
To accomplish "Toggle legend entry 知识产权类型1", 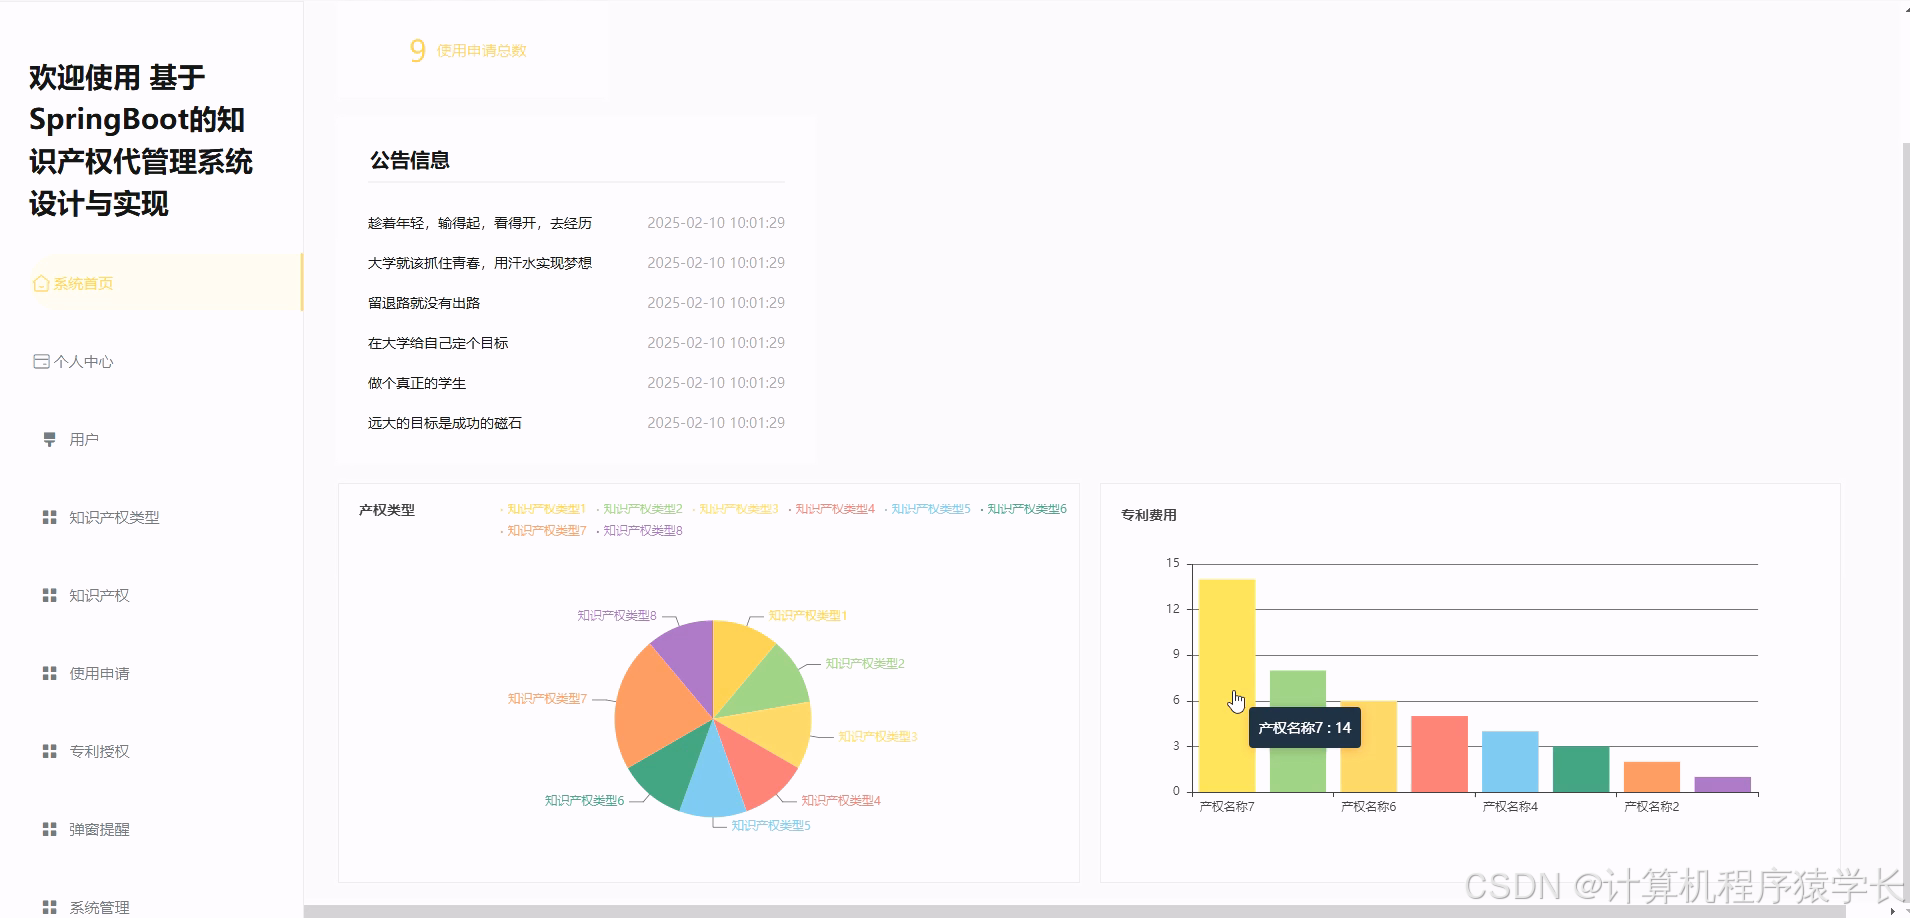I will click(x=543, y=509).
